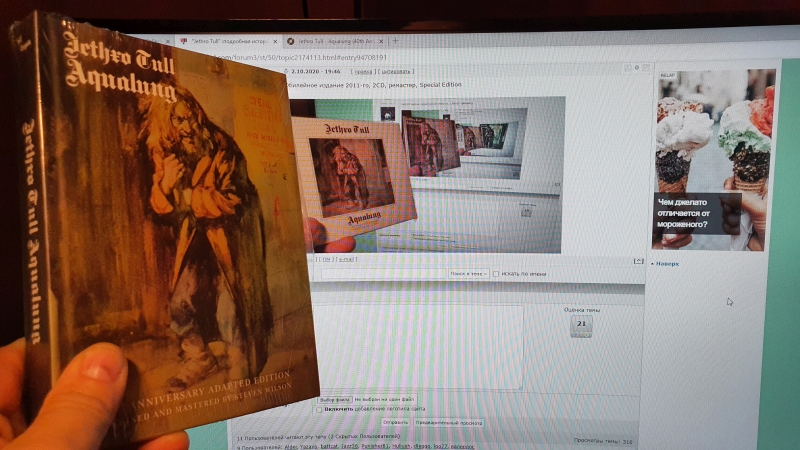This screenshot has height=450, width=800.
Task: Open a new browser tab with plus
Action: (x=395, y=41)
